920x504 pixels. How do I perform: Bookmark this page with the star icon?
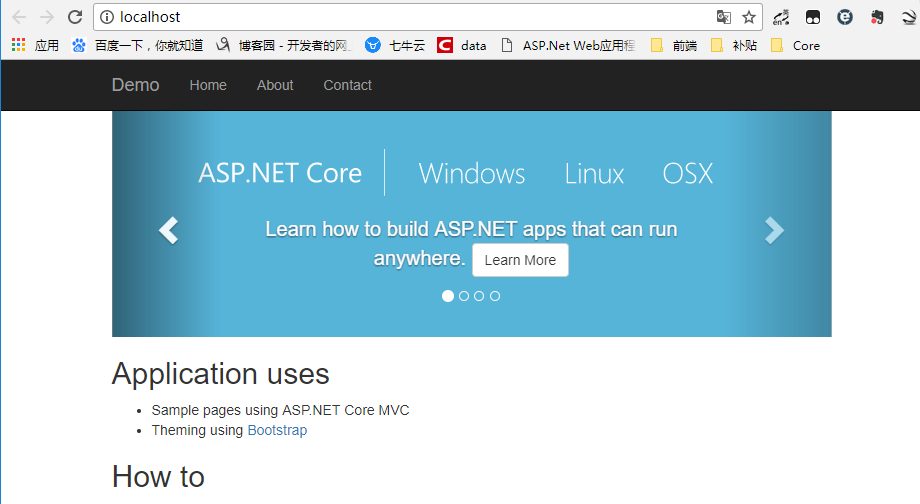click(749, 17)
